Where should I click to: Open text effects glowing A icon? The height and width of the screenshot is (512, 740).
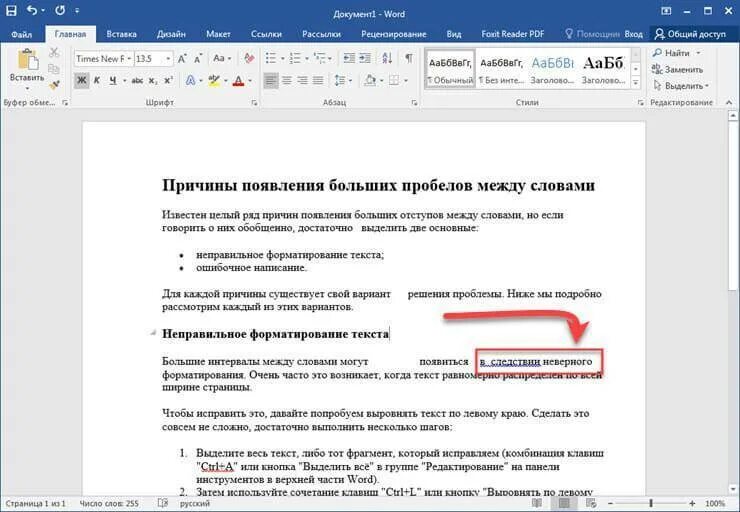190,81
